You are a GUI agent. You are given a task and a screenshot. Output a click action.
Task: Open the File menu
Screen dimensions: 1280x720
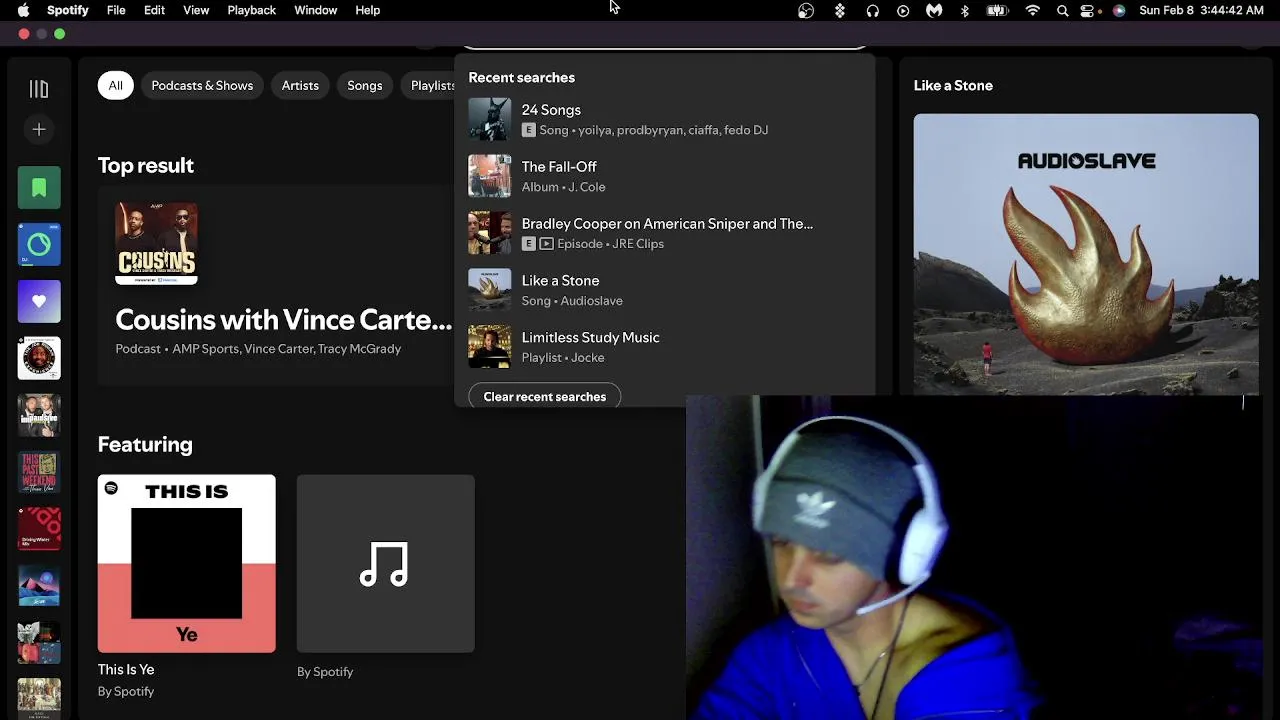116,10
